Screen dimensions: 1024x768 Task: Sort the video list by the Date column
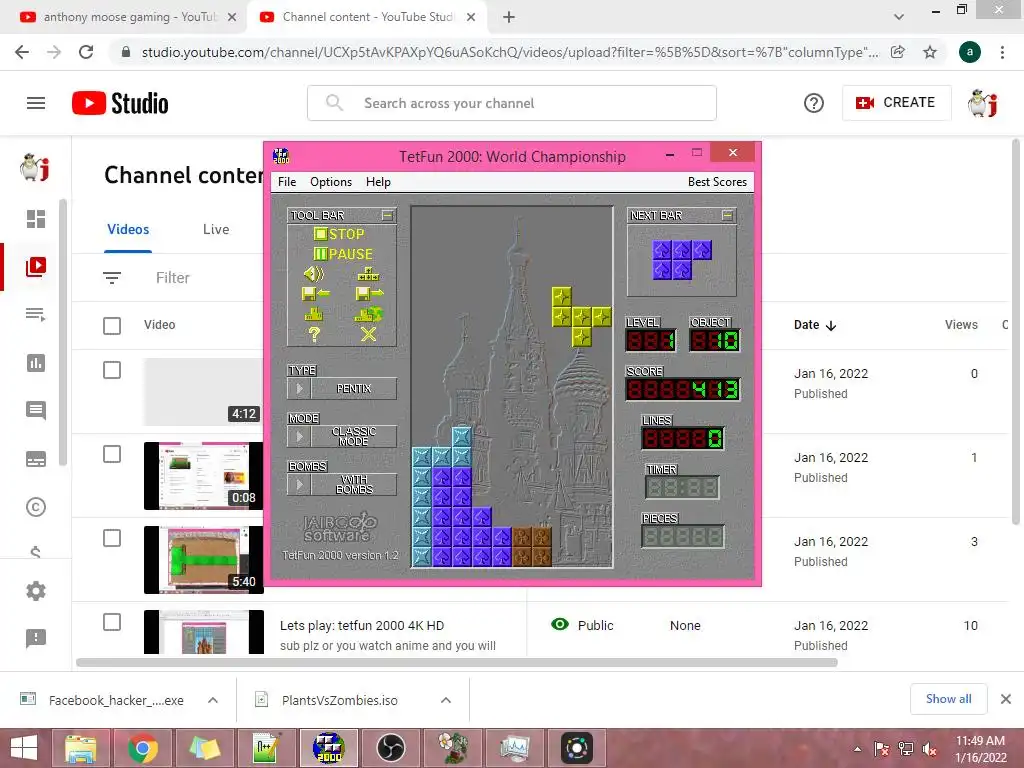[x=814, y=325]
